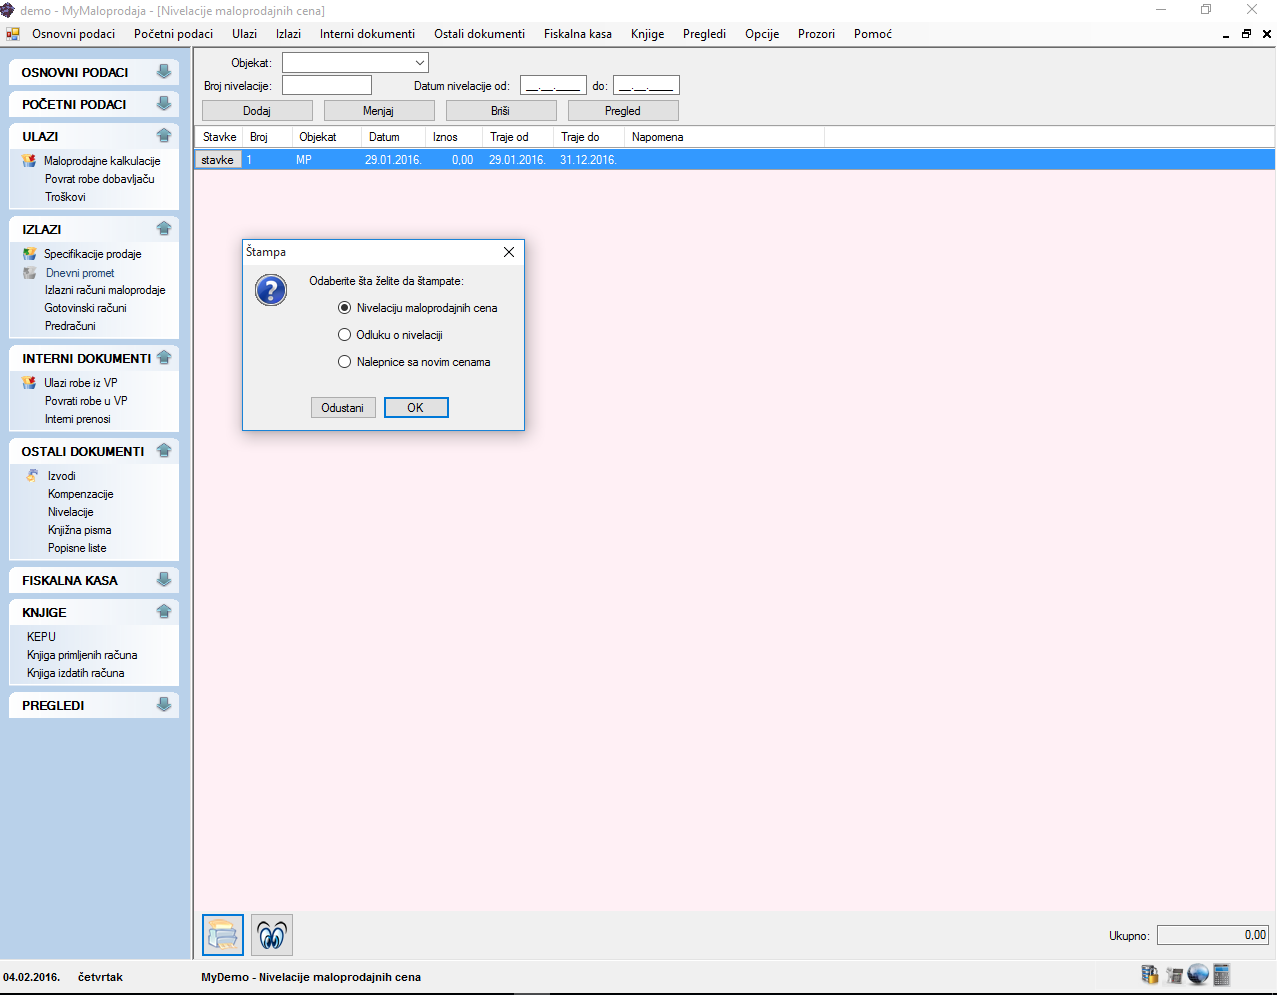Select Odluku o nivelaciji radio option
Image resolution: width=1277 pixels, height=995 pixels.
click(345, 335)
